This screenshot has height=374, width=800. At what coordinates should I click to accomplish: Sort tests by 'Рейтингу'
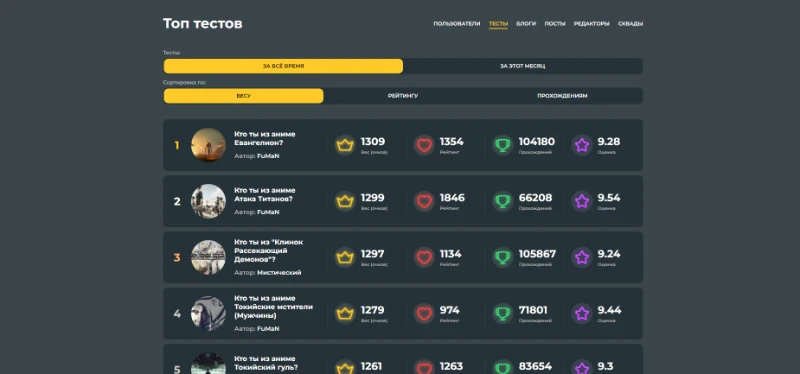tap(403, 95)
